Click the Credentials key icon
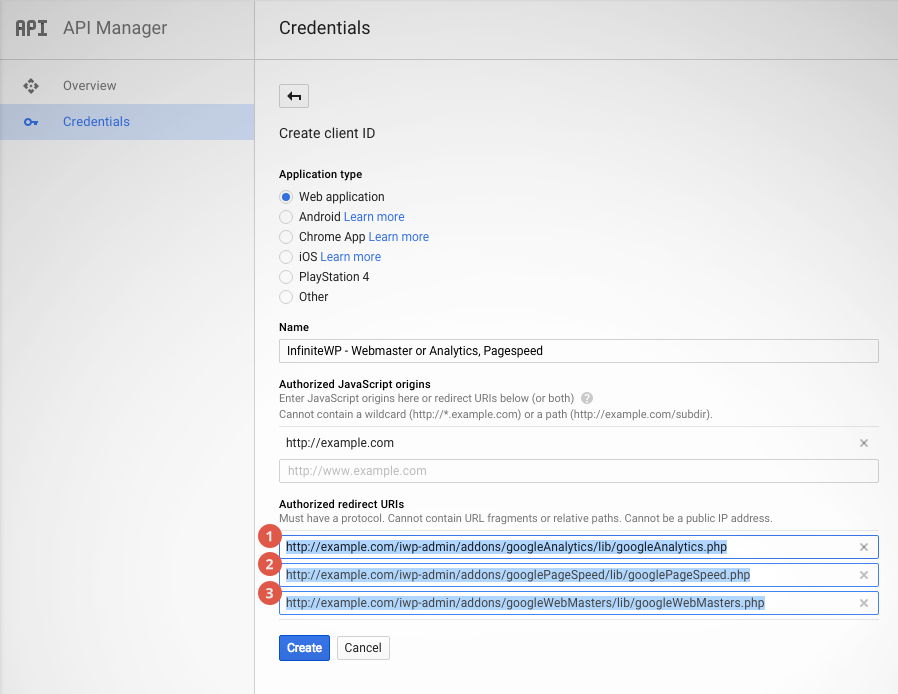The height and width of the screenshot is (694, 898). pyautogui.click(x=31, y=122)
